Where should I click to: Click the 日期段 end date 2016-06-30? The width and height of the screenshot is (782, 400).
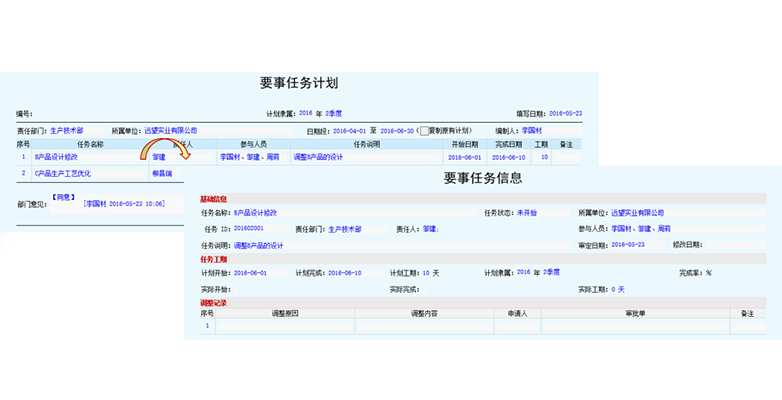(x=396, y=130)
